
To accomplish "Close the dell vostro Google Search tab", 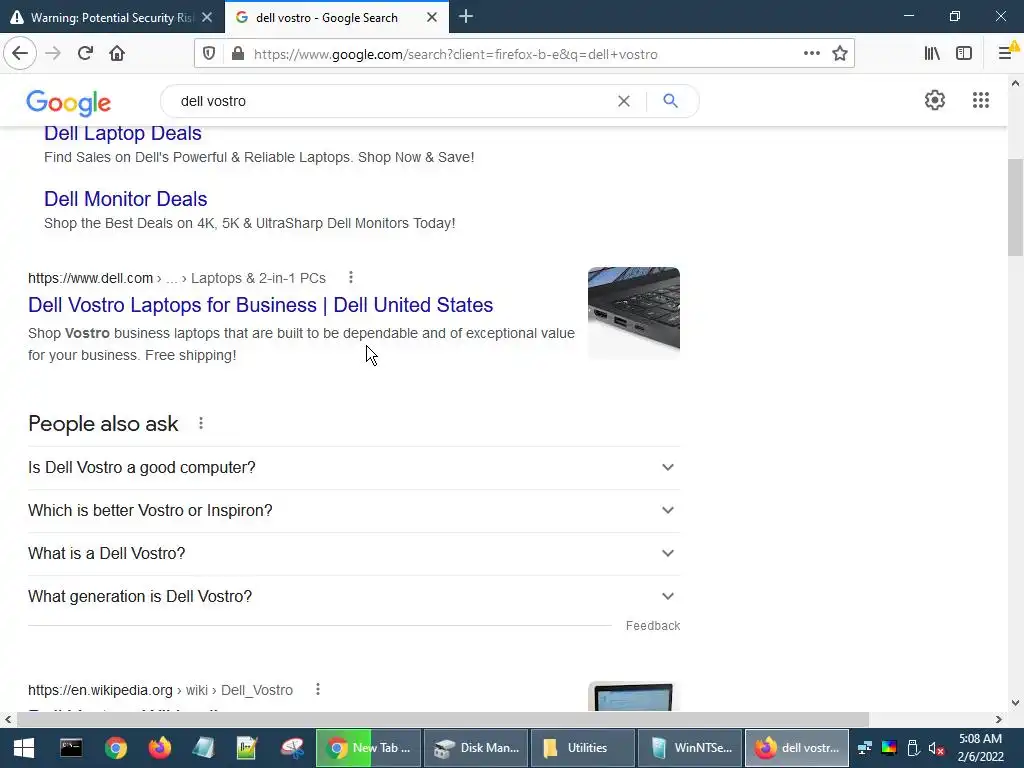I will point(432,18).
